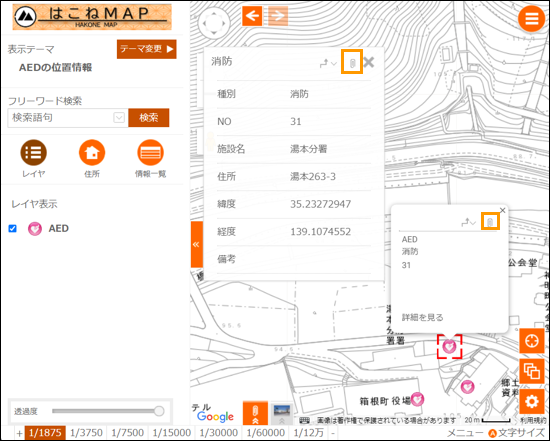Click the attachment clip icon in 消防 panel

352,62
